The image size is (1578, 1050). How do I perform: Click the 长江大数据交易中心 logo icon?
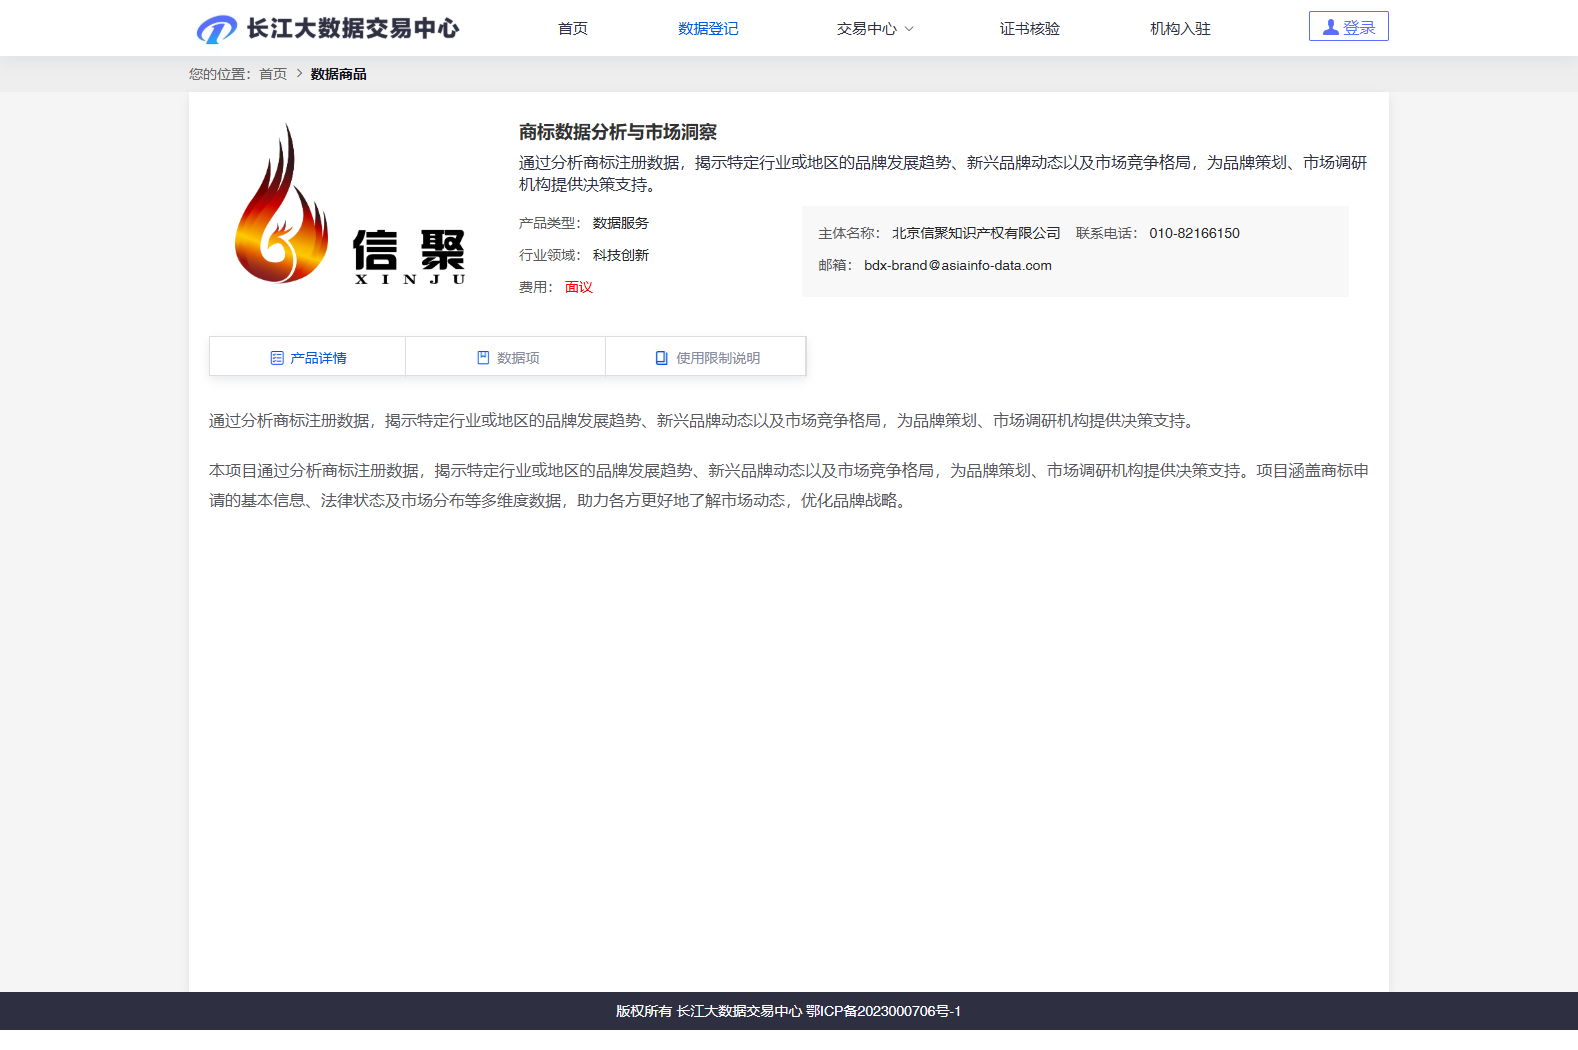point(216,29)
